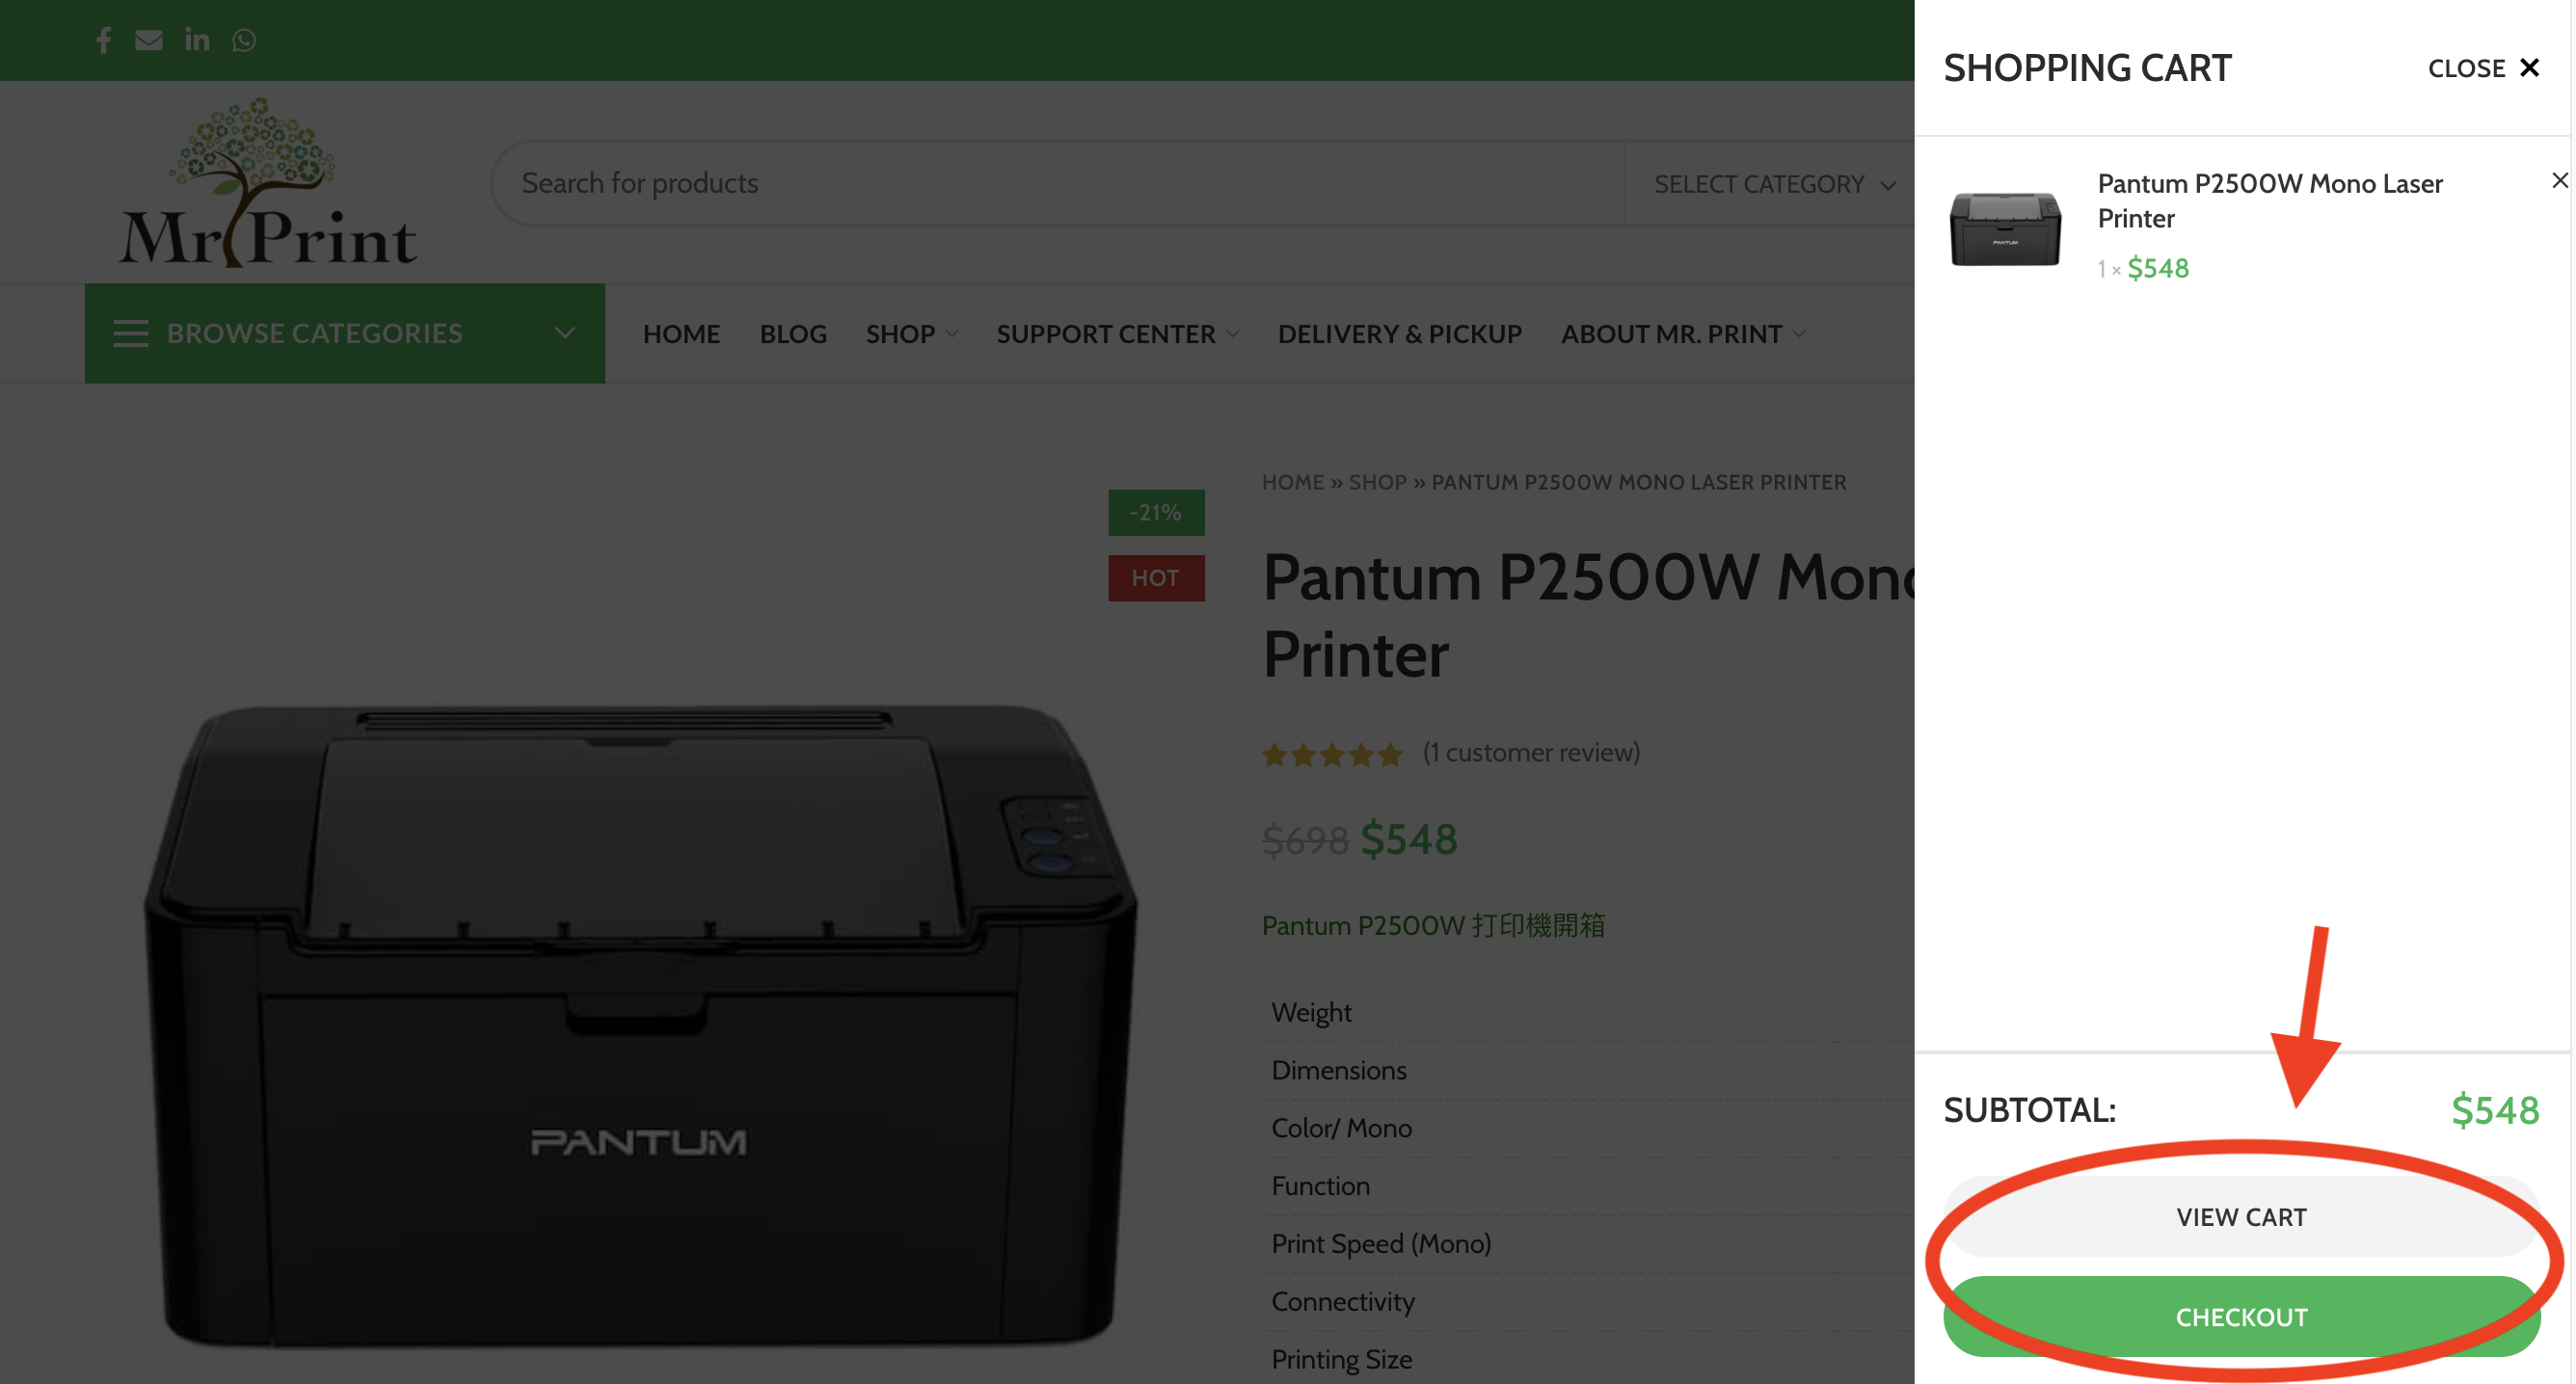The height and width of the screenshot is (1384, 2576).
Task: Open the 1 customer review link
Action: click(1531, 753)
